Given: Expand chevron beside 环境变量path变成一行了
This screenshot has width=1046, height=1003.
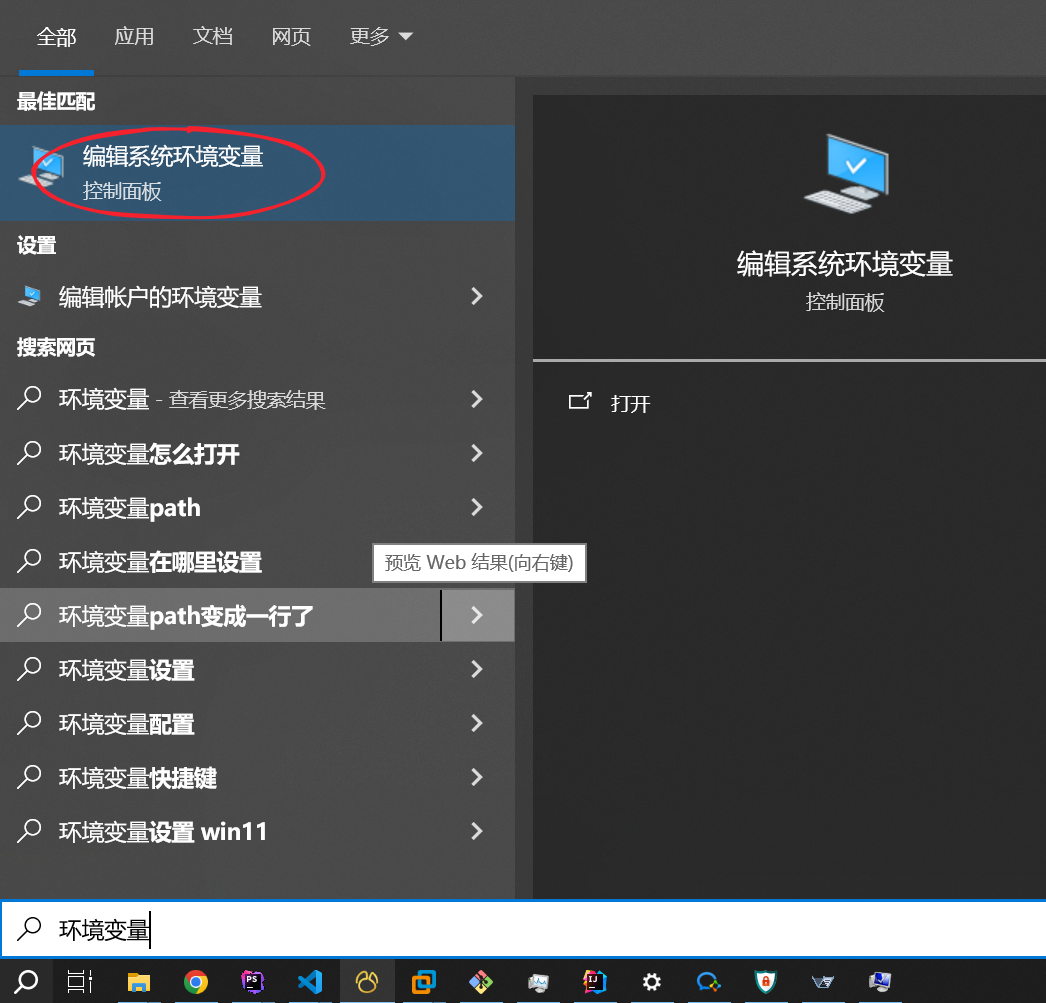Looking at the screenshot, I should tap(478, 615).
